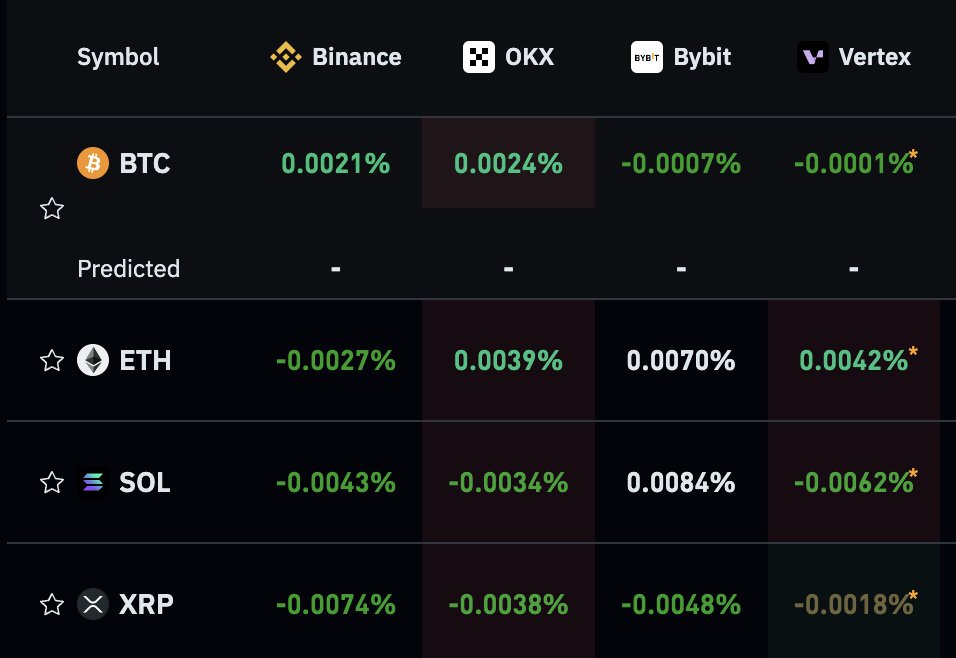Screen dimensions: 956x658
Task: Click the Binance logo icon
Action: (x=286, y=57)
